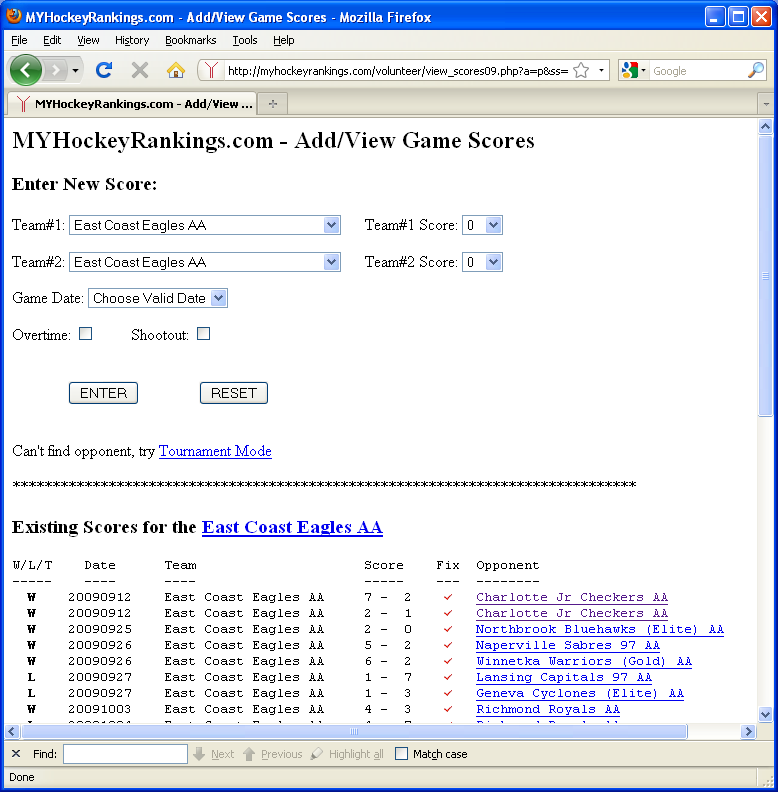Open a new tab with the plus button
778x792 pixels.
tap(273, 104)
